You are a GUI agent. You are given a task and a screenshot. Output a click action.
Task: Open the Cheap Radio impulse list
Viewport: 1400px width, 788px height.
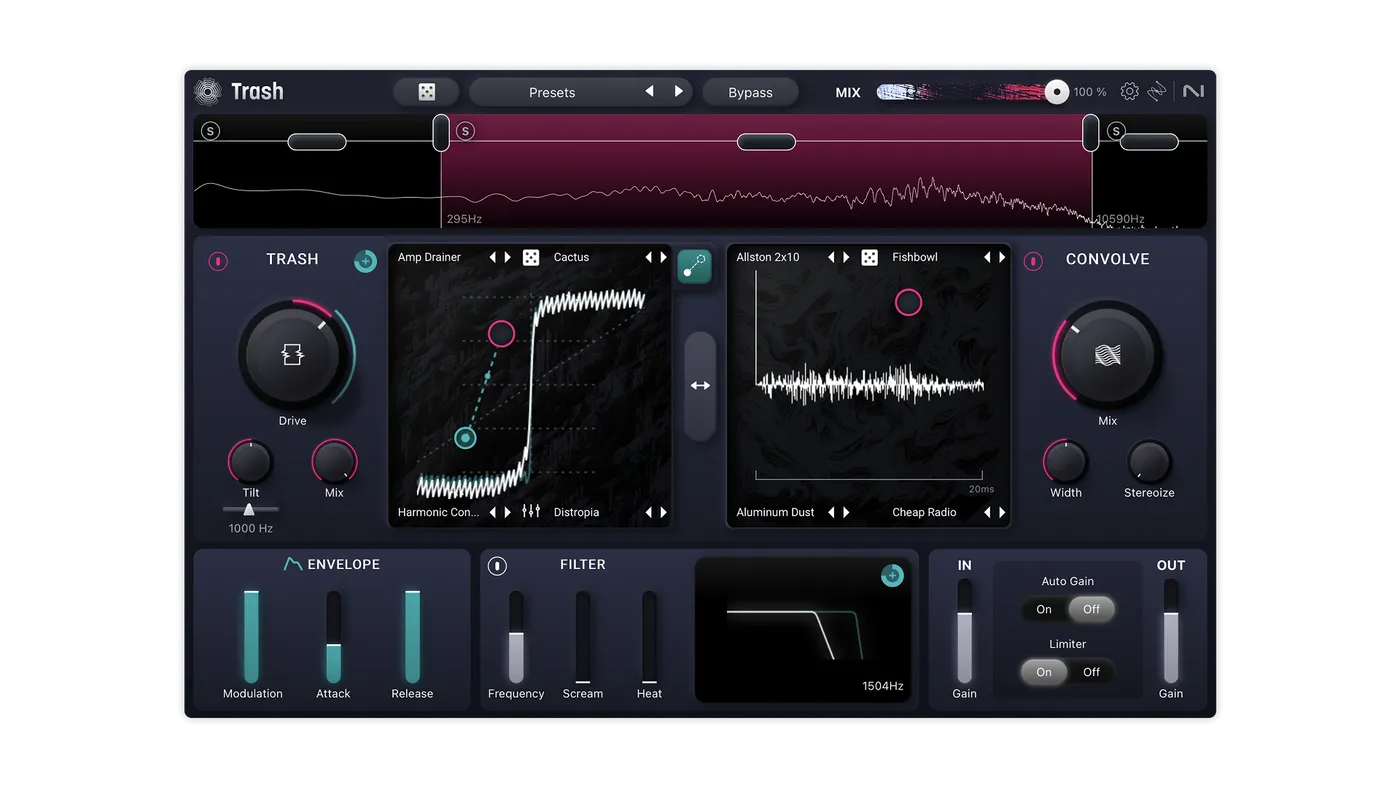(x=924, y=512)
